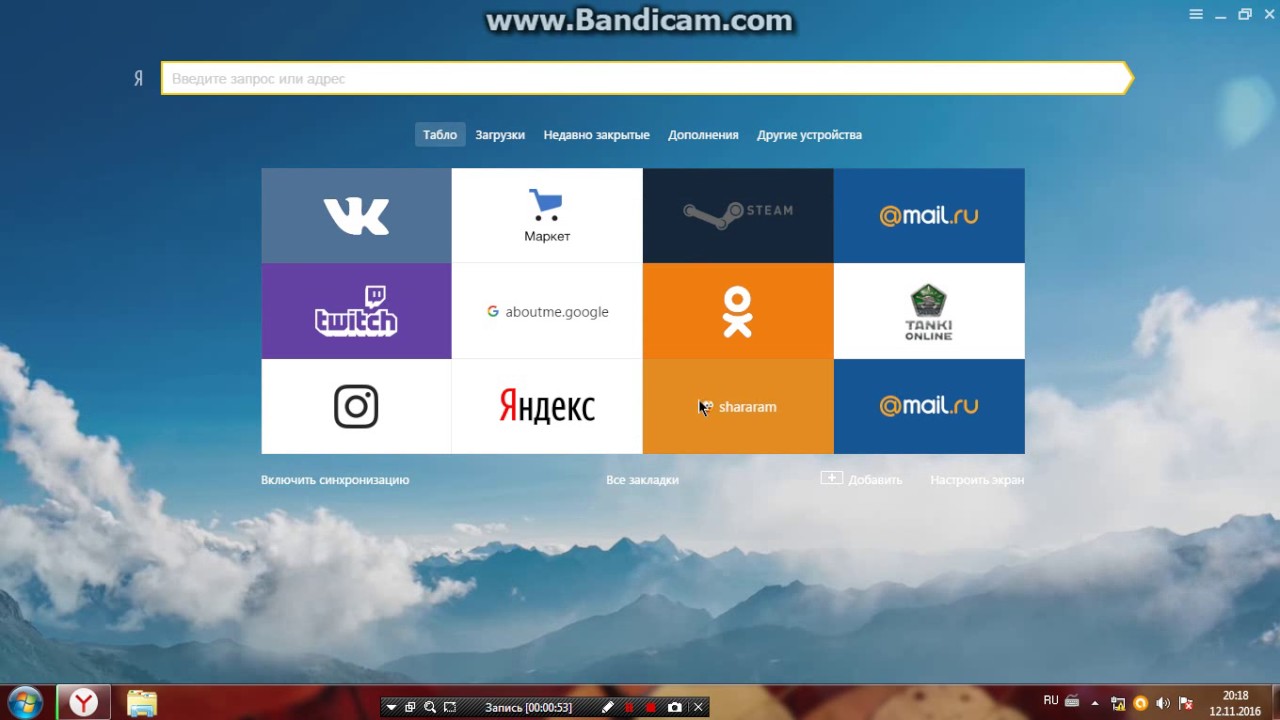
Task: Click the Yandex 'Я' icon beside the address bar
Action: click(x=139, y=78)
